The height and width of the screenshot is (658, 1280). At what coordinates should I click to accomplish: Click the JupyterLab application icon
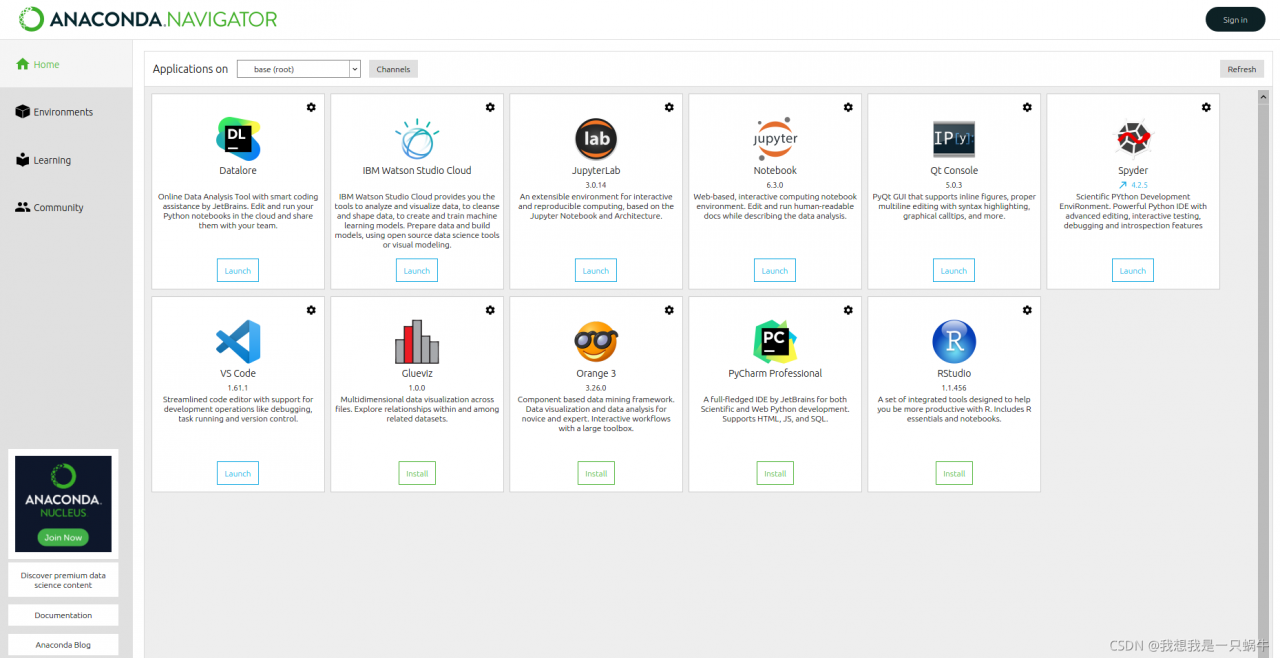point(596,139)
